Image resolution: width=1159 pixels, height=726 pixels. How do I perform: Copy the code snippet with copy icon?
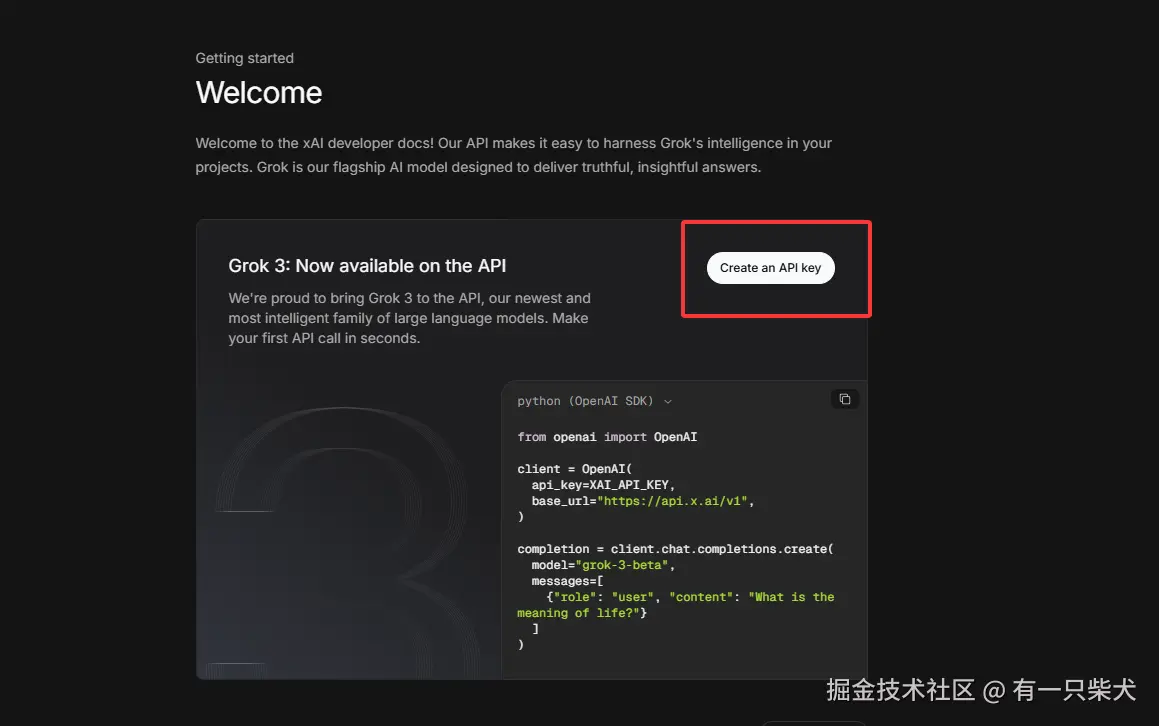point(845,399)
